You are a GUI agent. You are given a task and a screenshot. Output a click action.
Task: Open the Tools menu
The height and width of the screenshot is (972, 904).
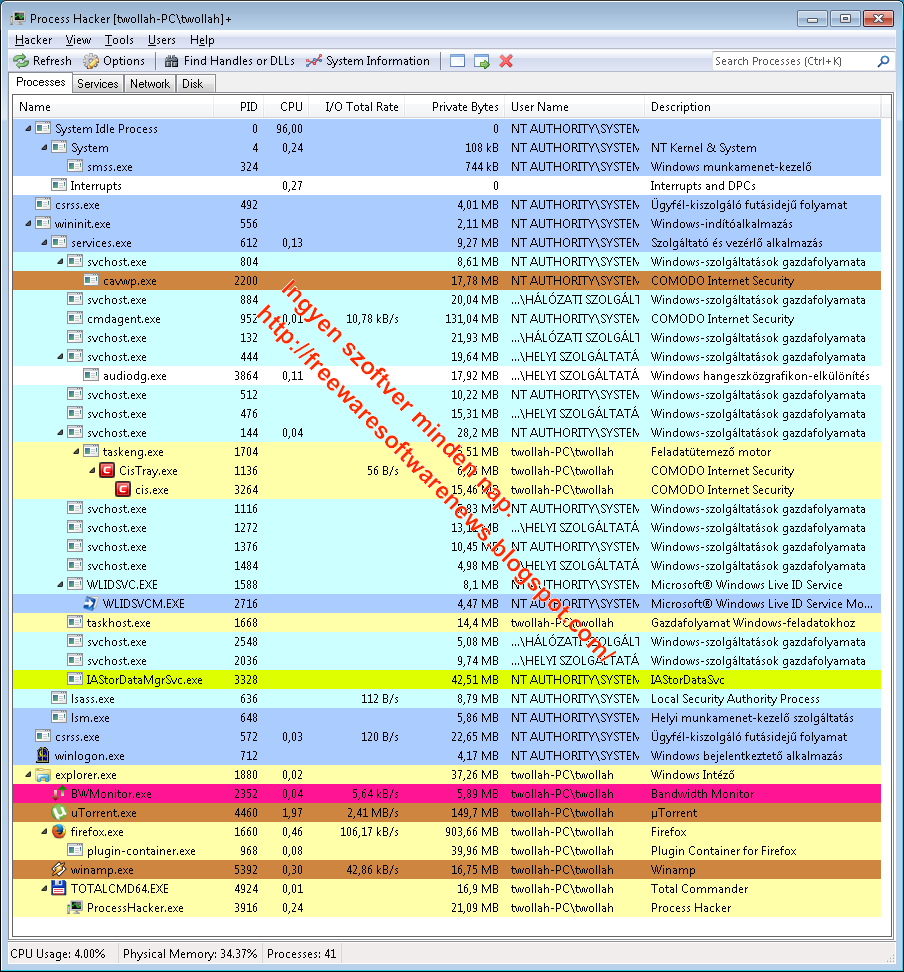point(119,40)
